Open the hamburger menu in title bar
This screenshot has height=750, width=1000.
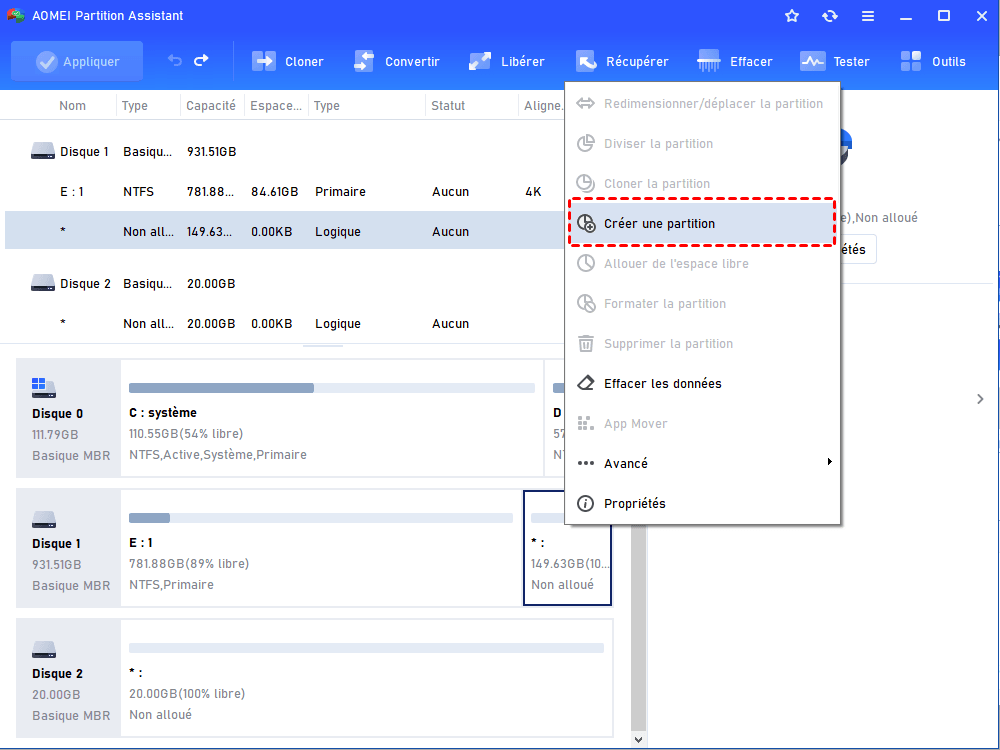(x=868, y=16)
